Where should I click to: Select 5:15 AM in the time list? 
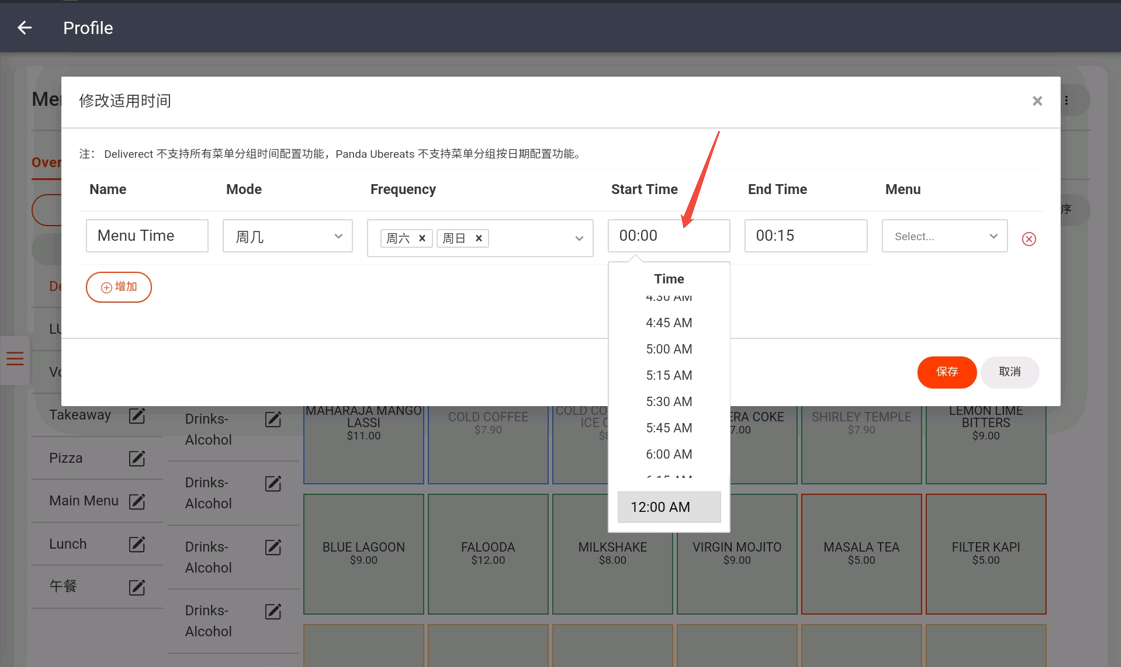tap(668, 375)
